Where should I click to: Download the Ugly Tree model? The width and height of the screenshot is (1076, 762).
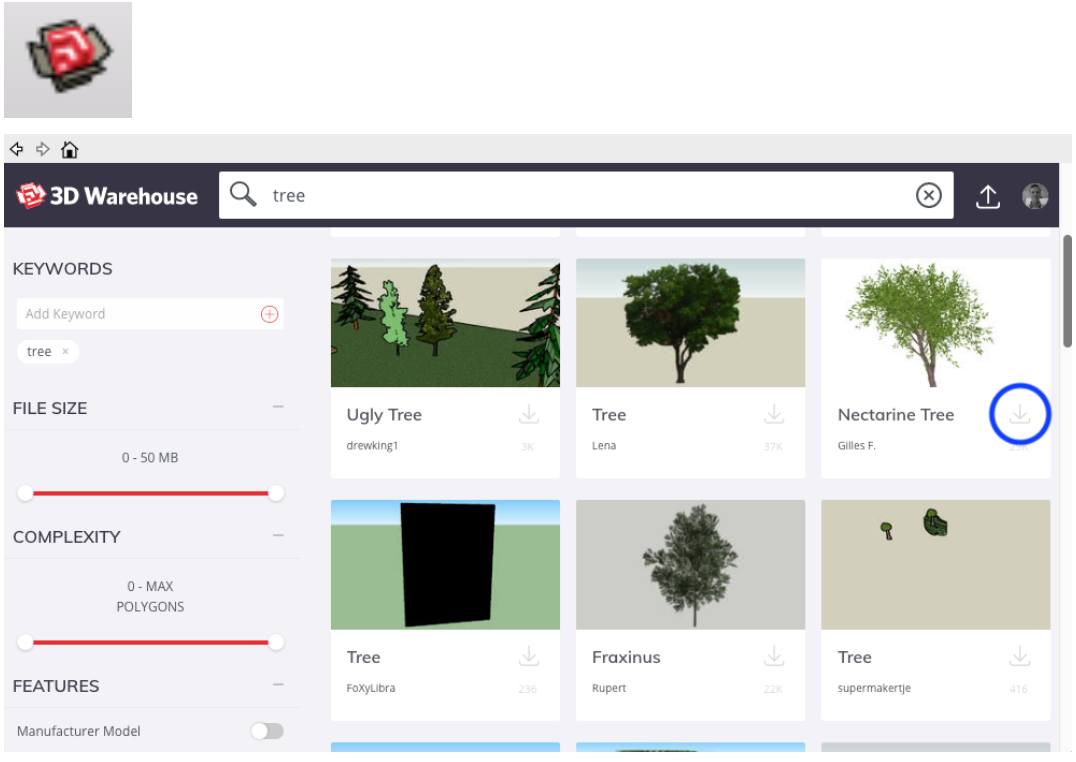528,415
